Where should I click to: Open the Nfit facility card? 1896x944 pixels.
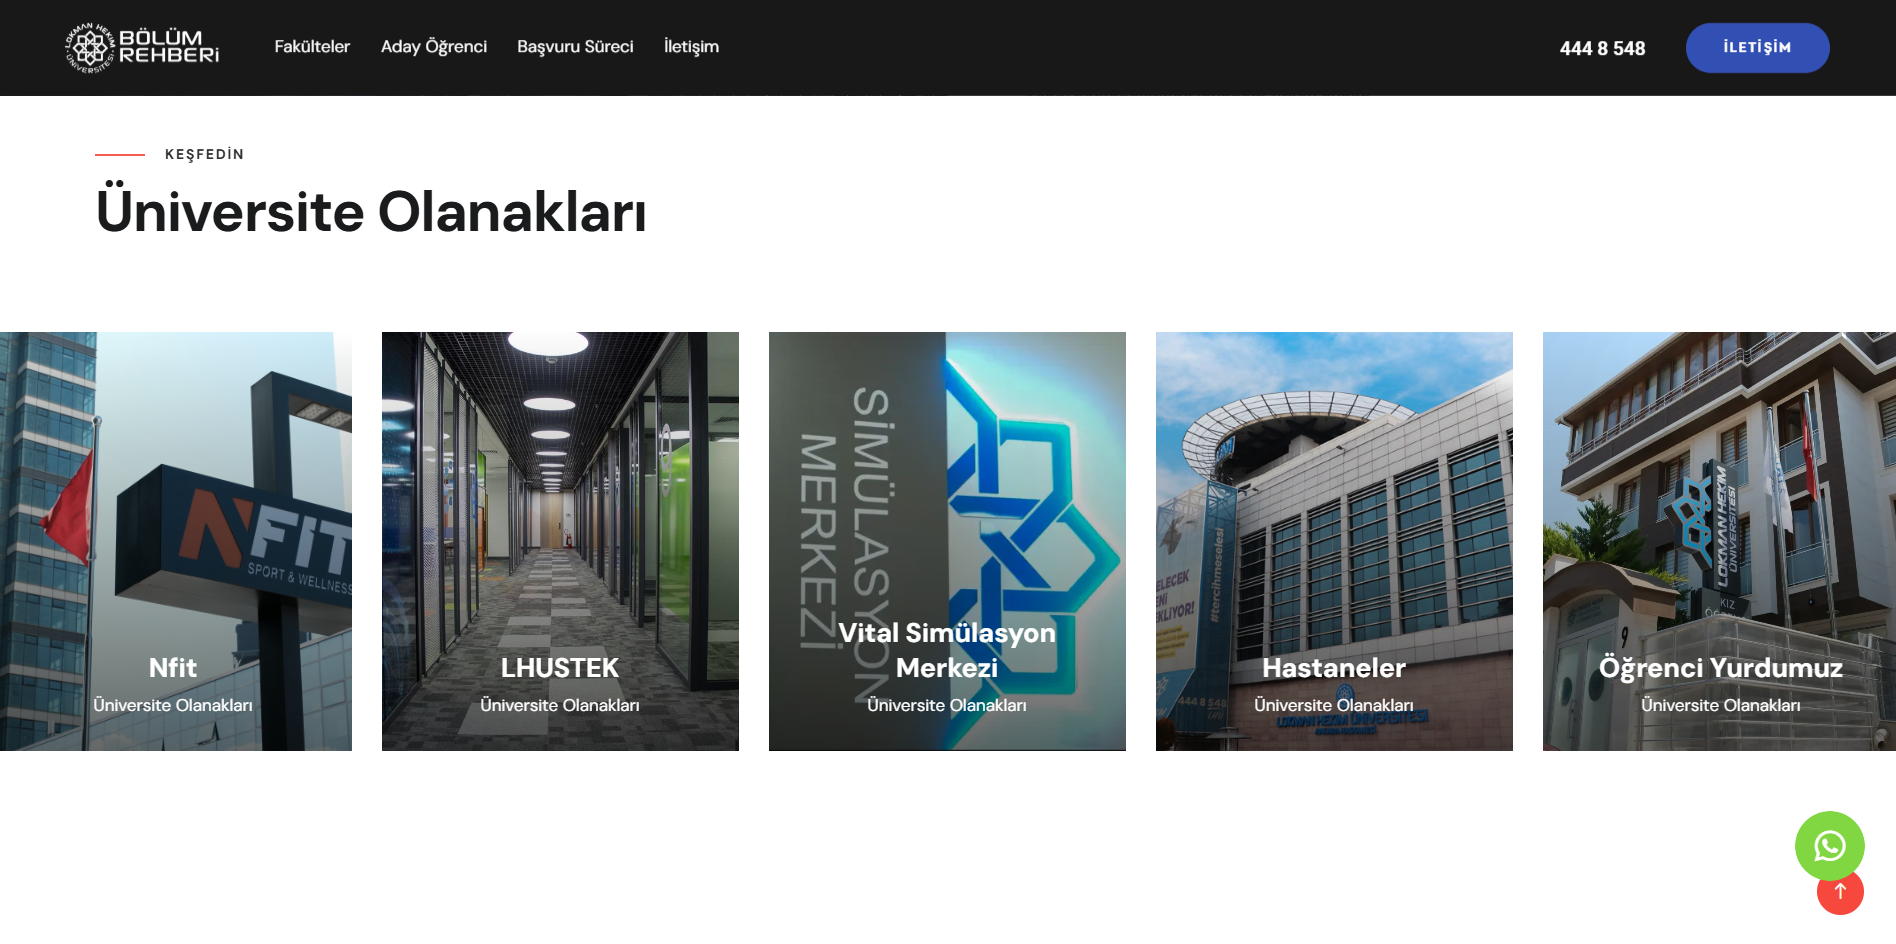coord(176,541)
